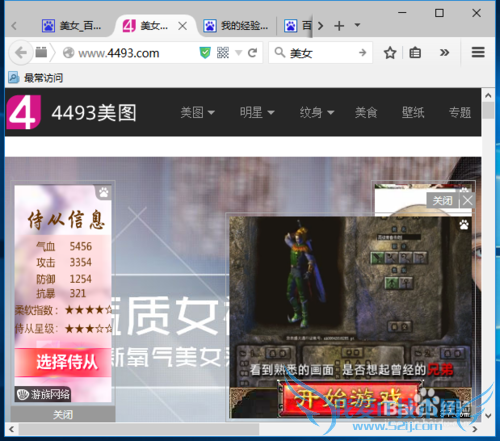Click the pink 4493 site logo
The height and width of the screenshot is (441, 500).
[23, 112]
